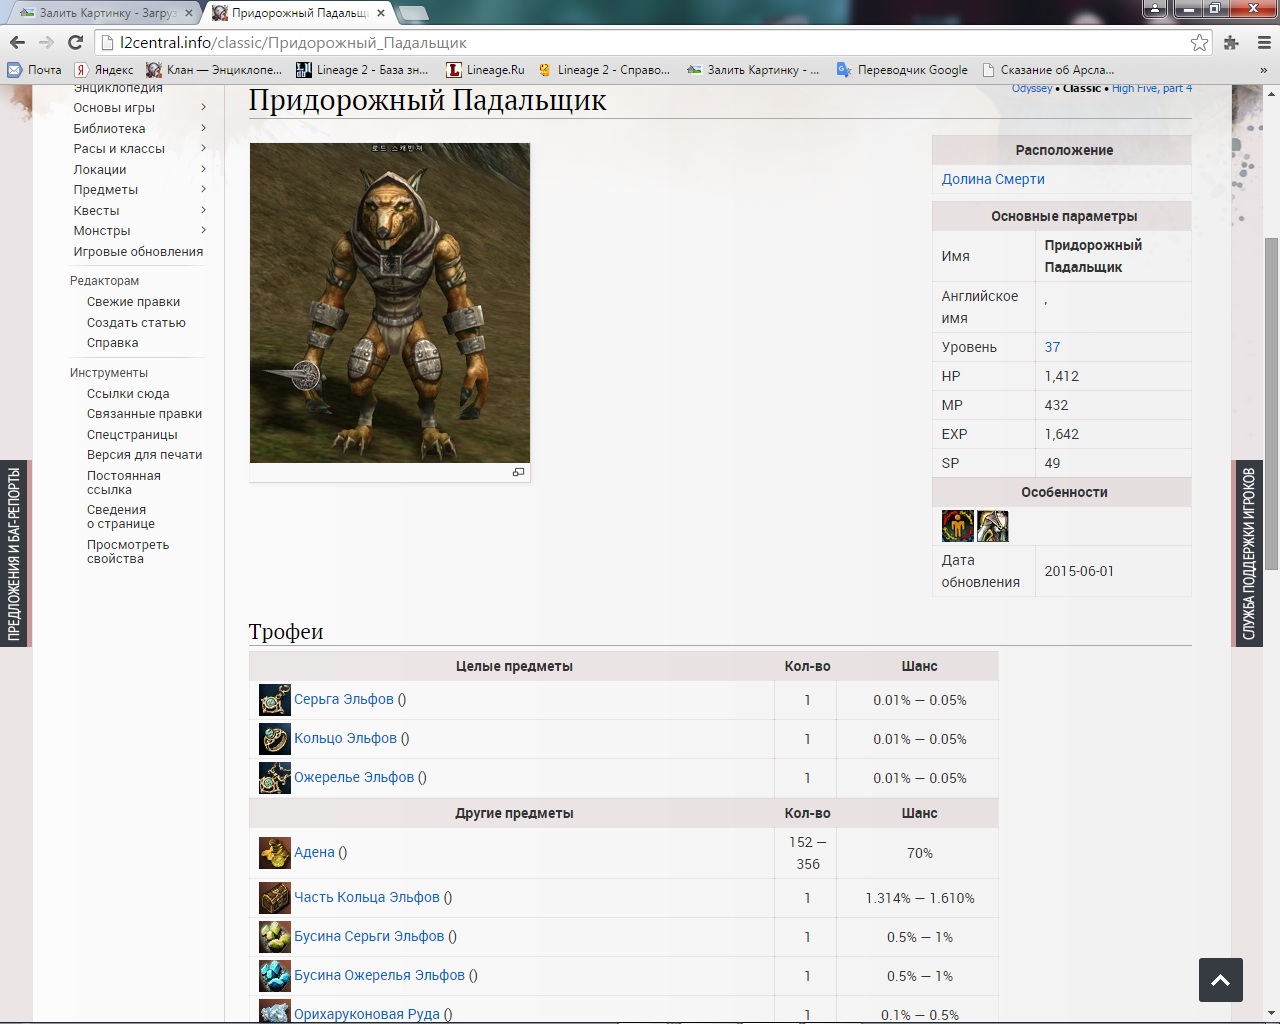This screenshot has height=1024, width=1280.
Task: Open the Lineage.Ru bookmark
Action: tap(485, 70)
